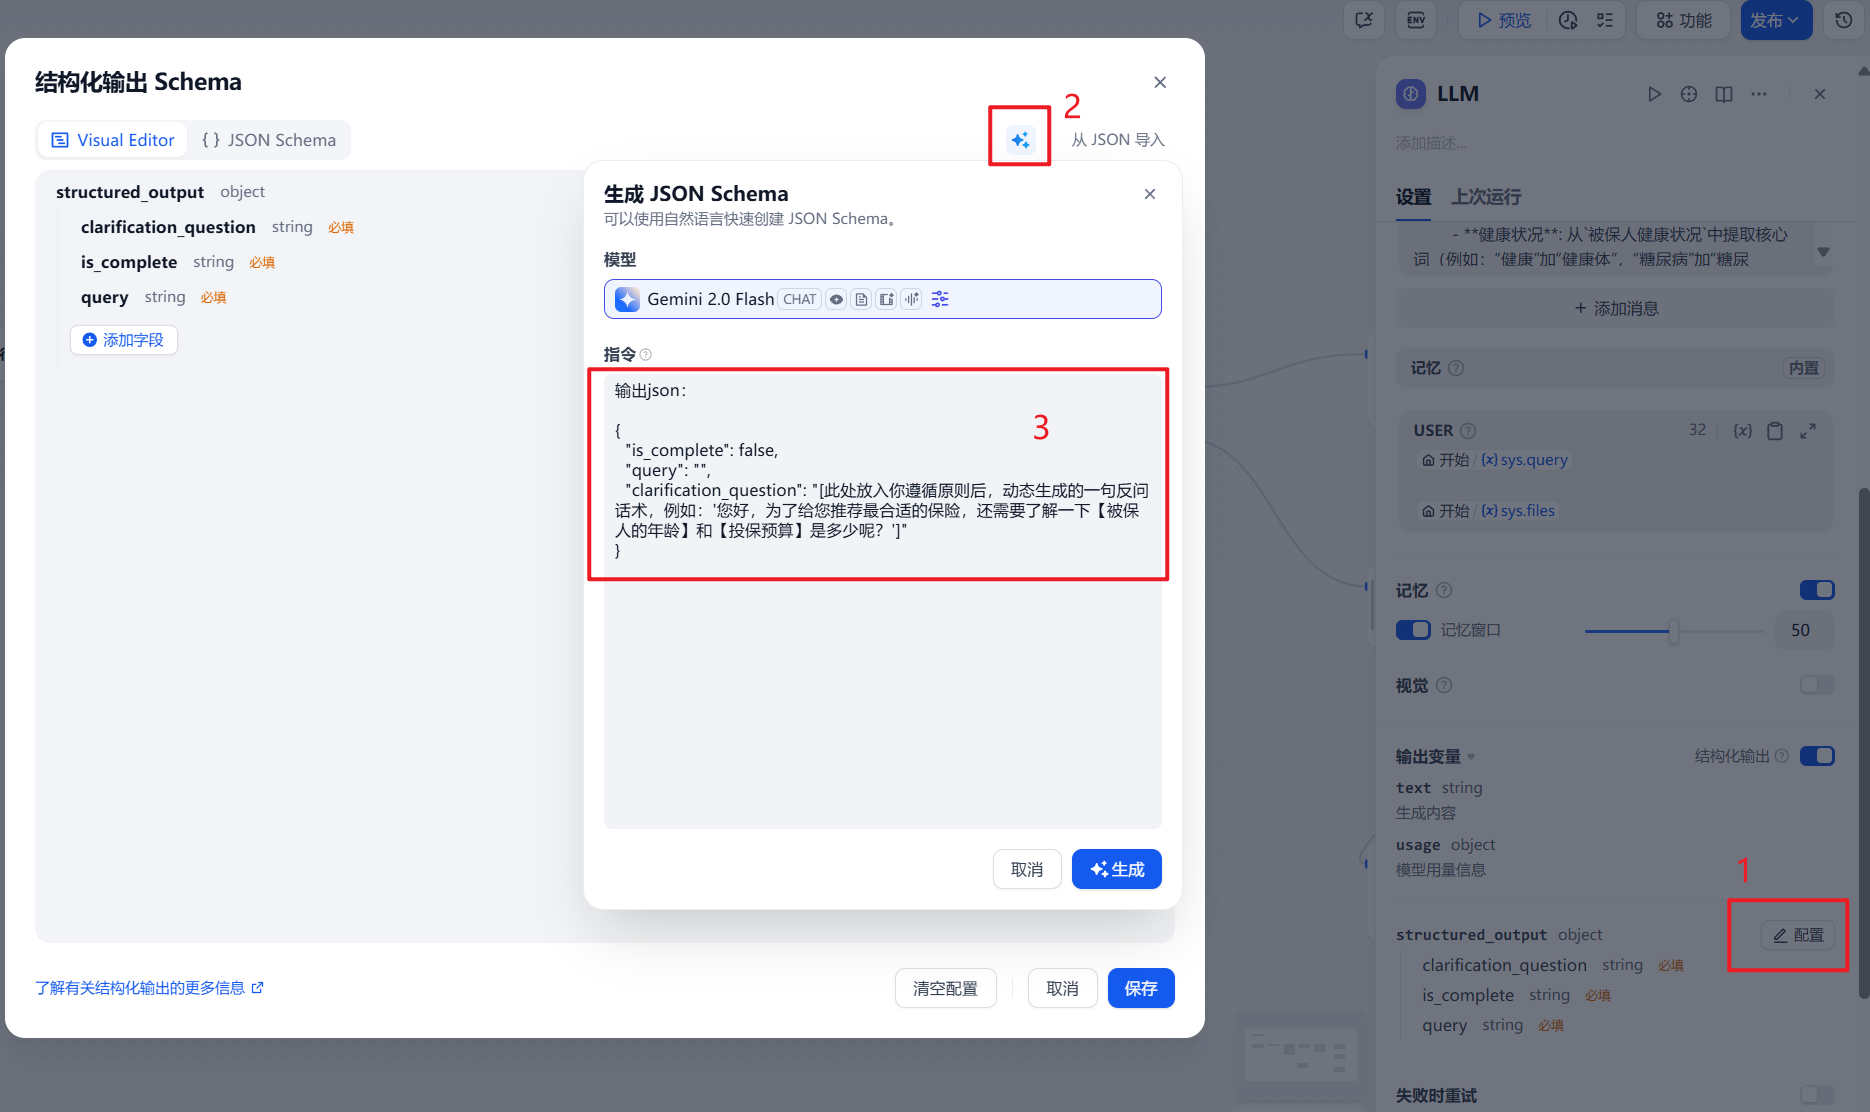Screen dimensions: 1870x1112
Task: Open the three-dot more menu in LLM panel
Action: [1759, 94]
